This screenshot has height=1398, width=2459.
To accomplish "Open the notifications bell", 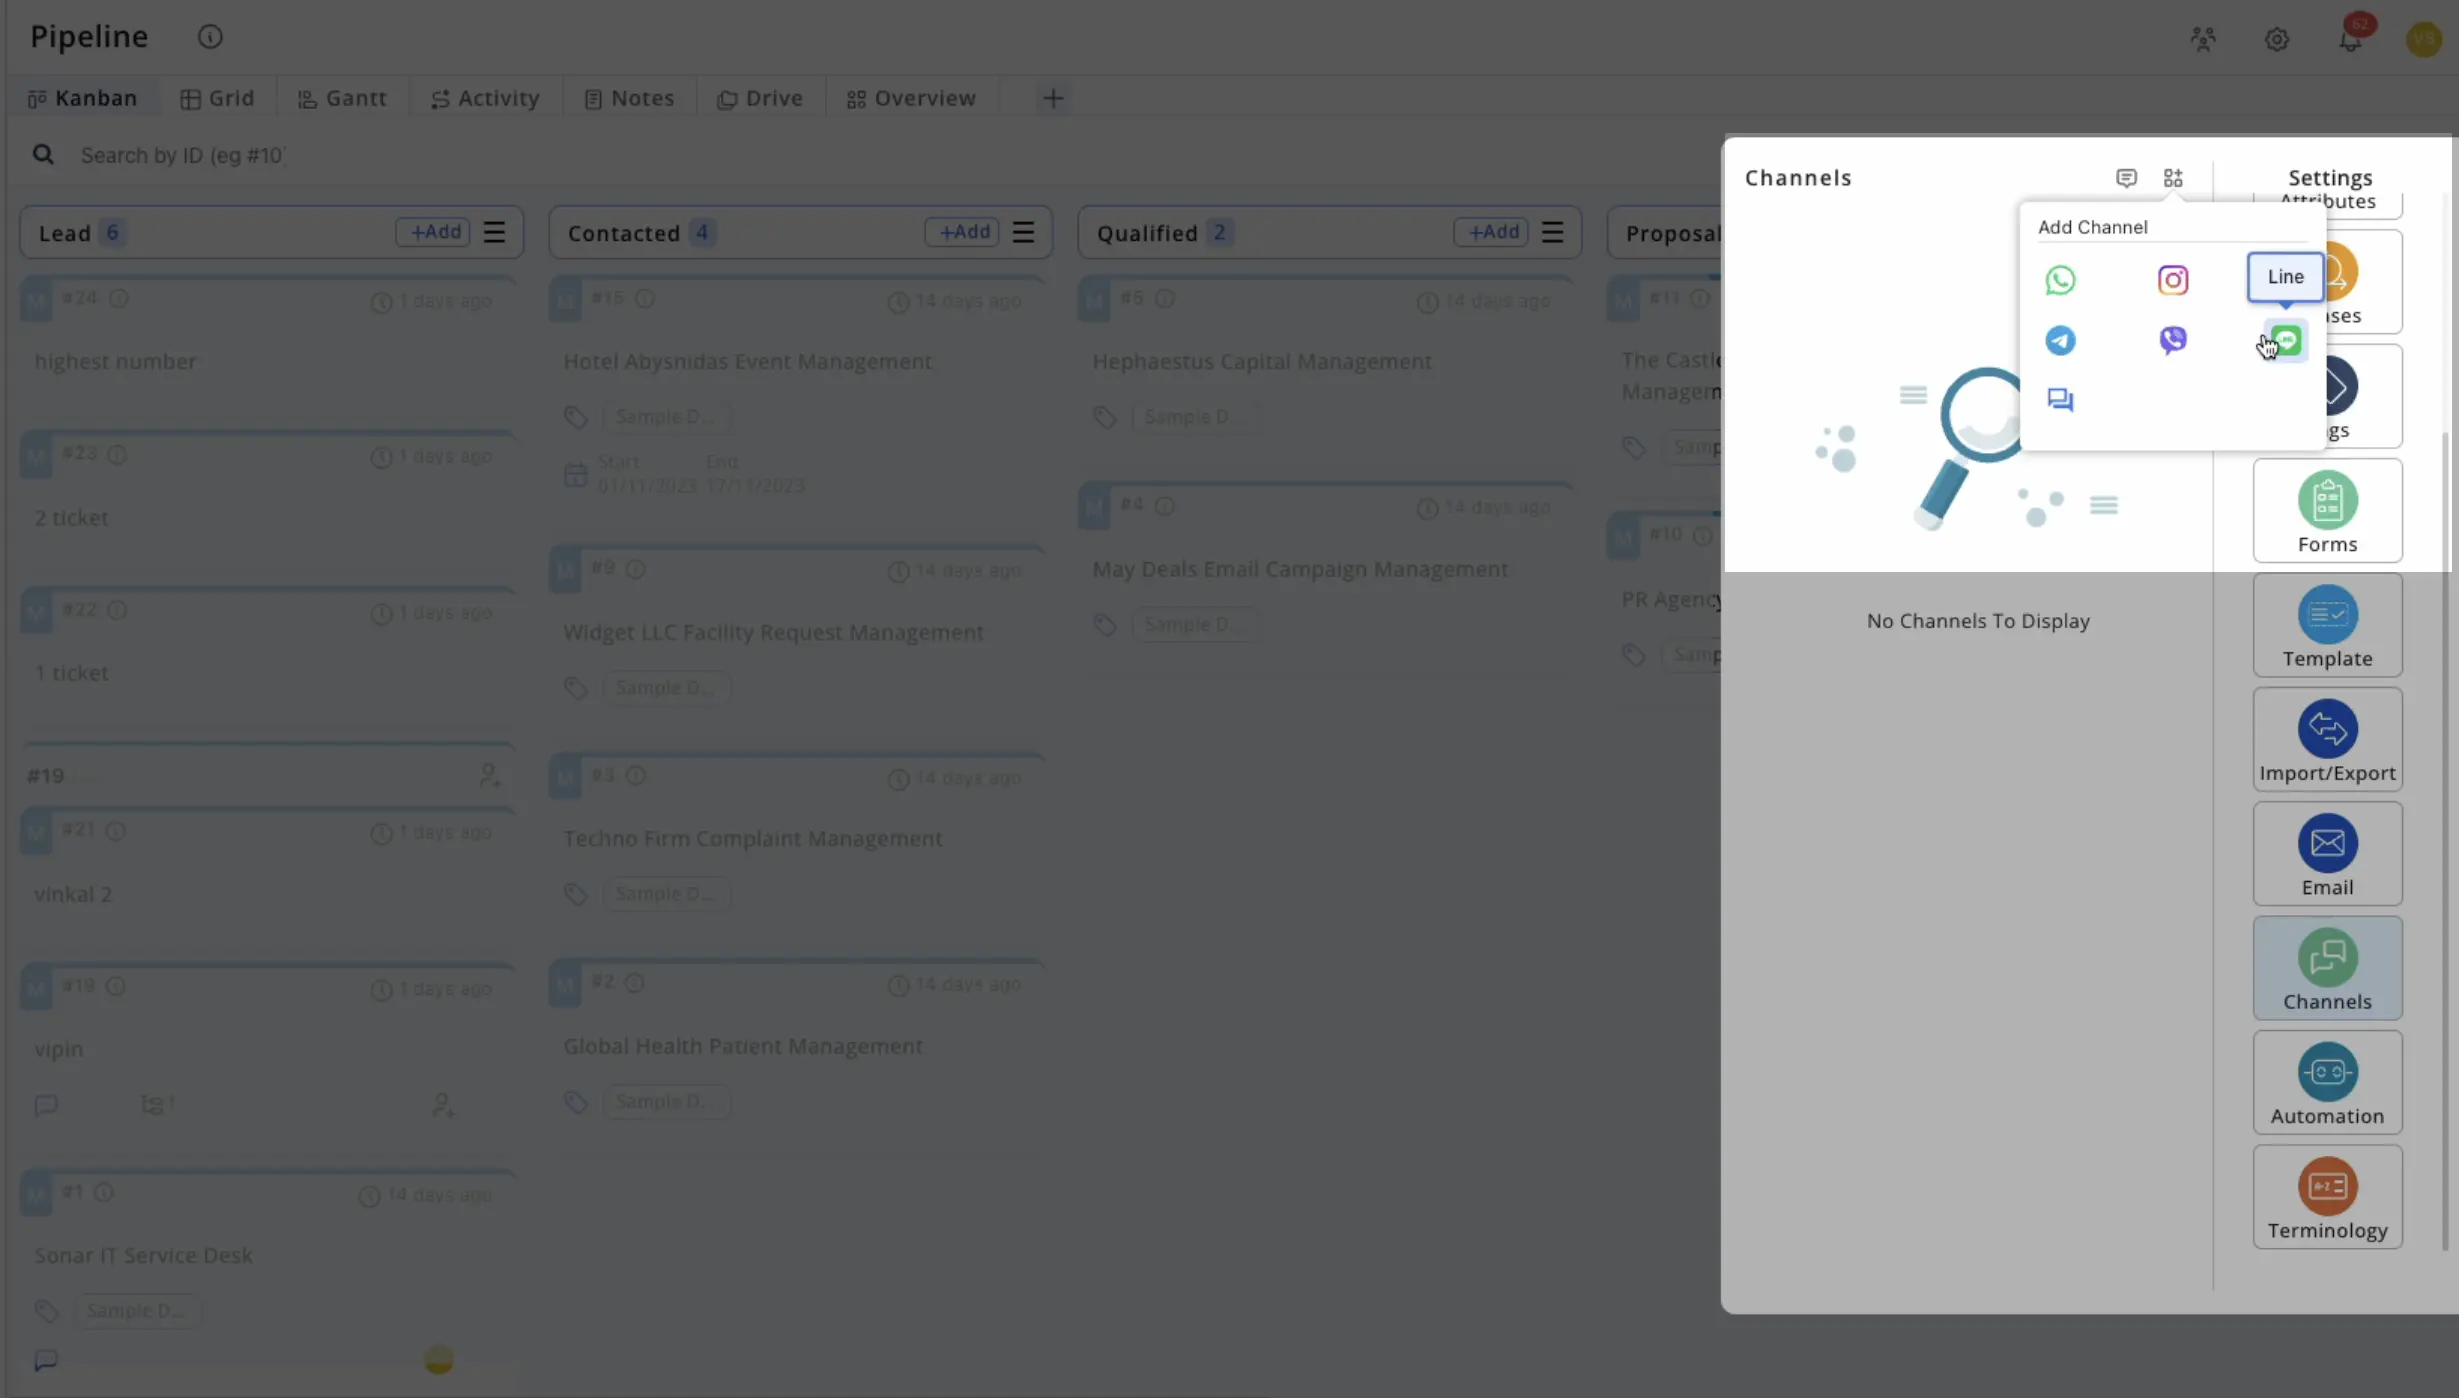I will coord(2350,39).
